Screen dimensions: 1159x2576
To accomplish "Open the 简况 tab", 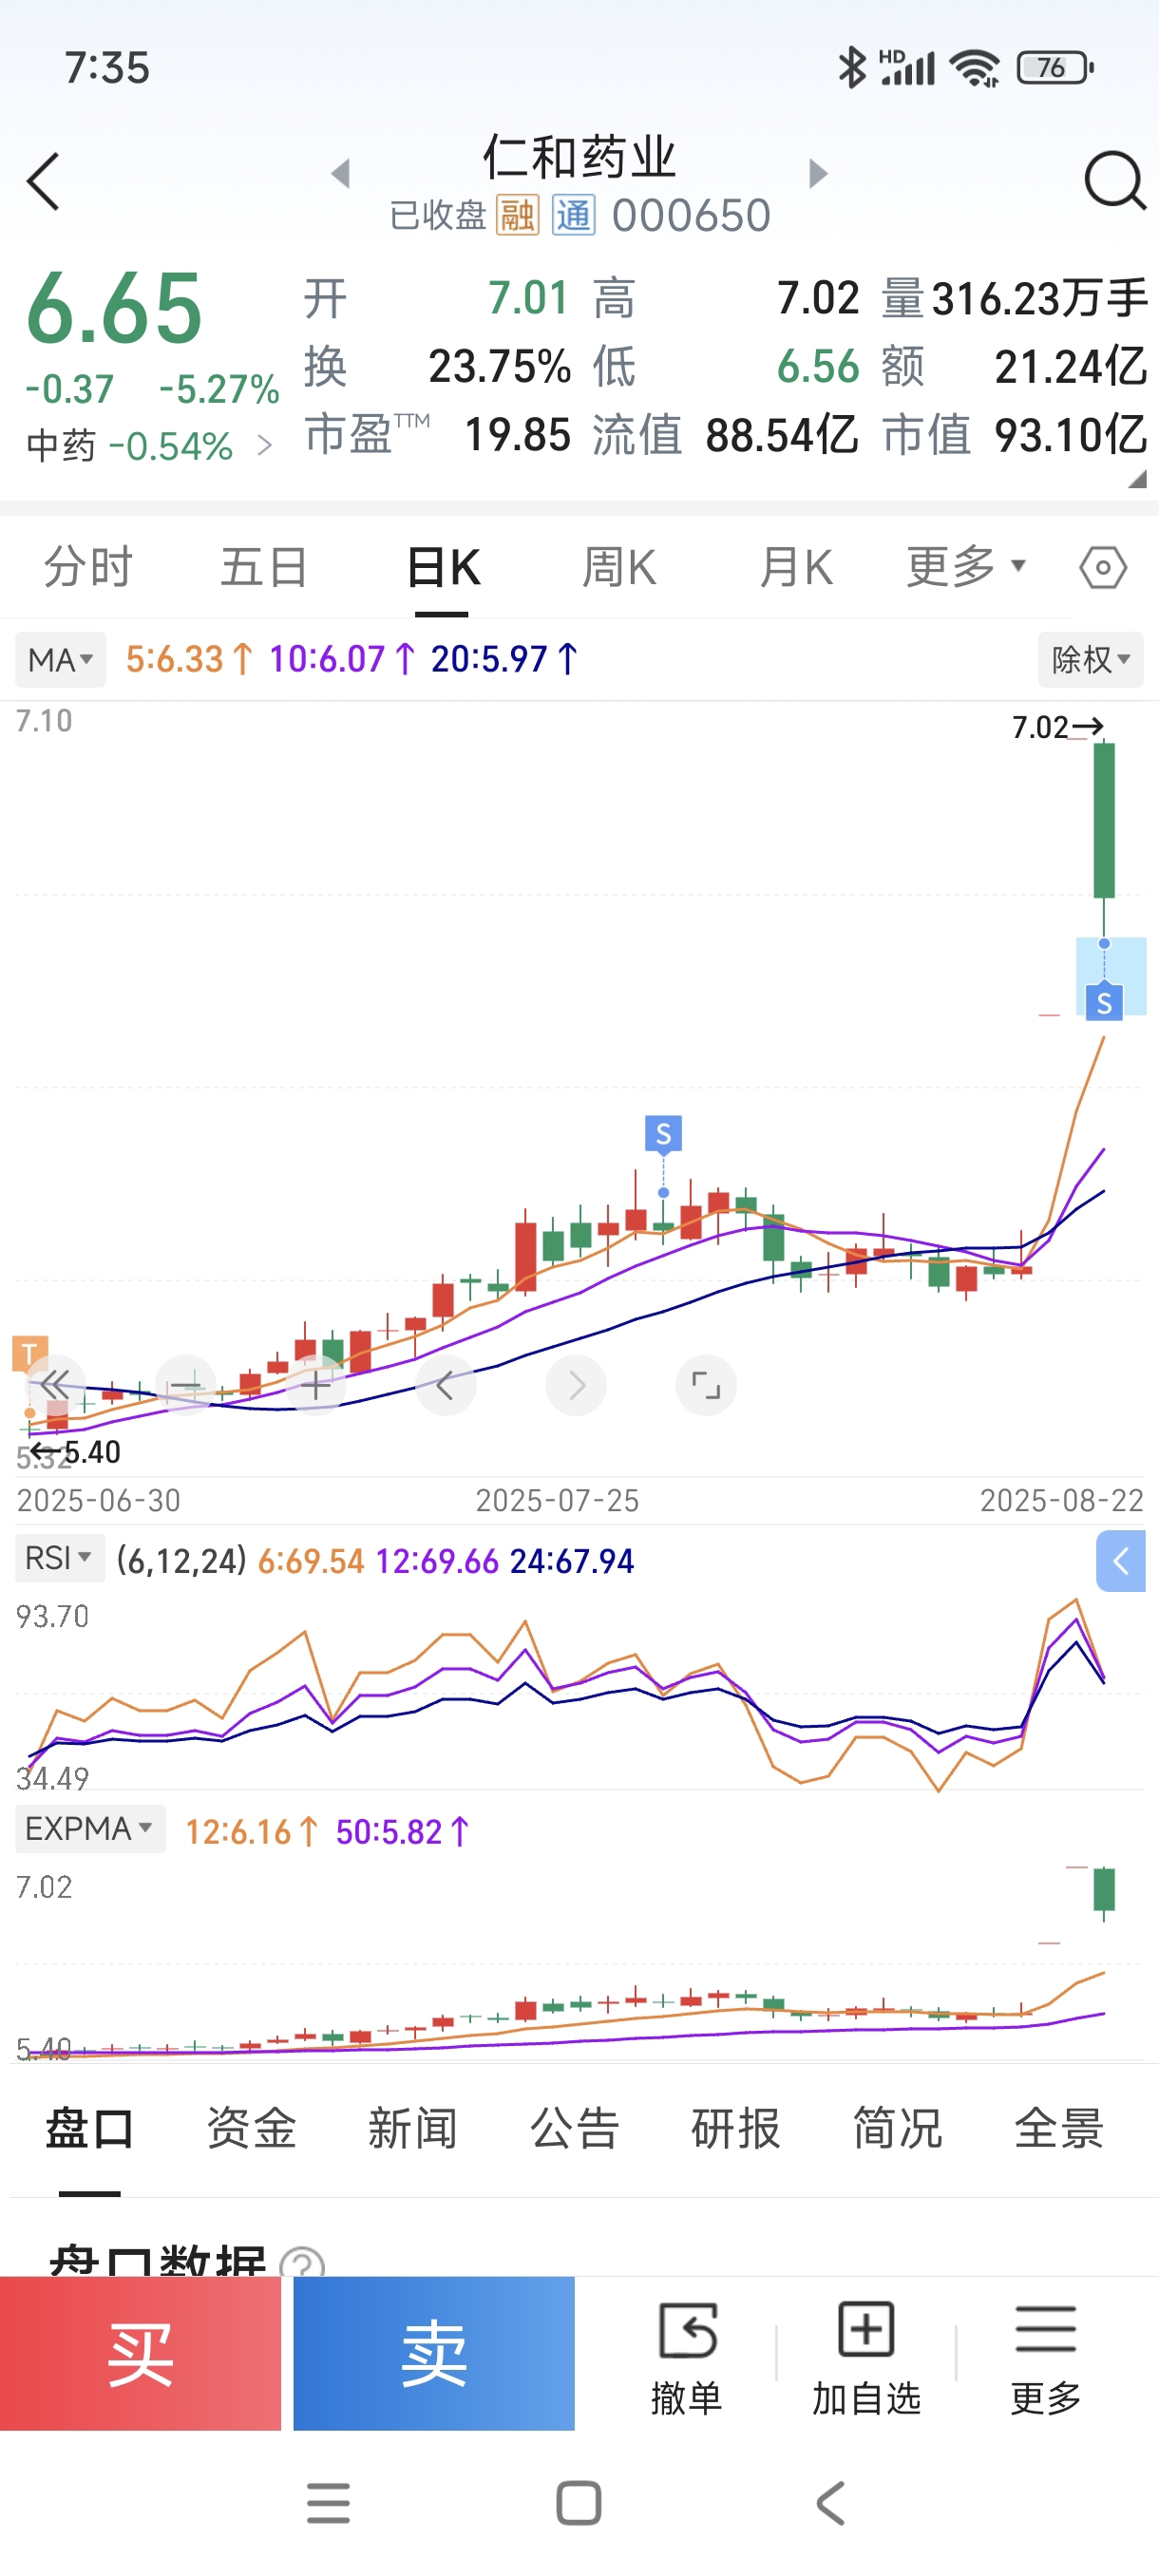I will pos(898,2128).
